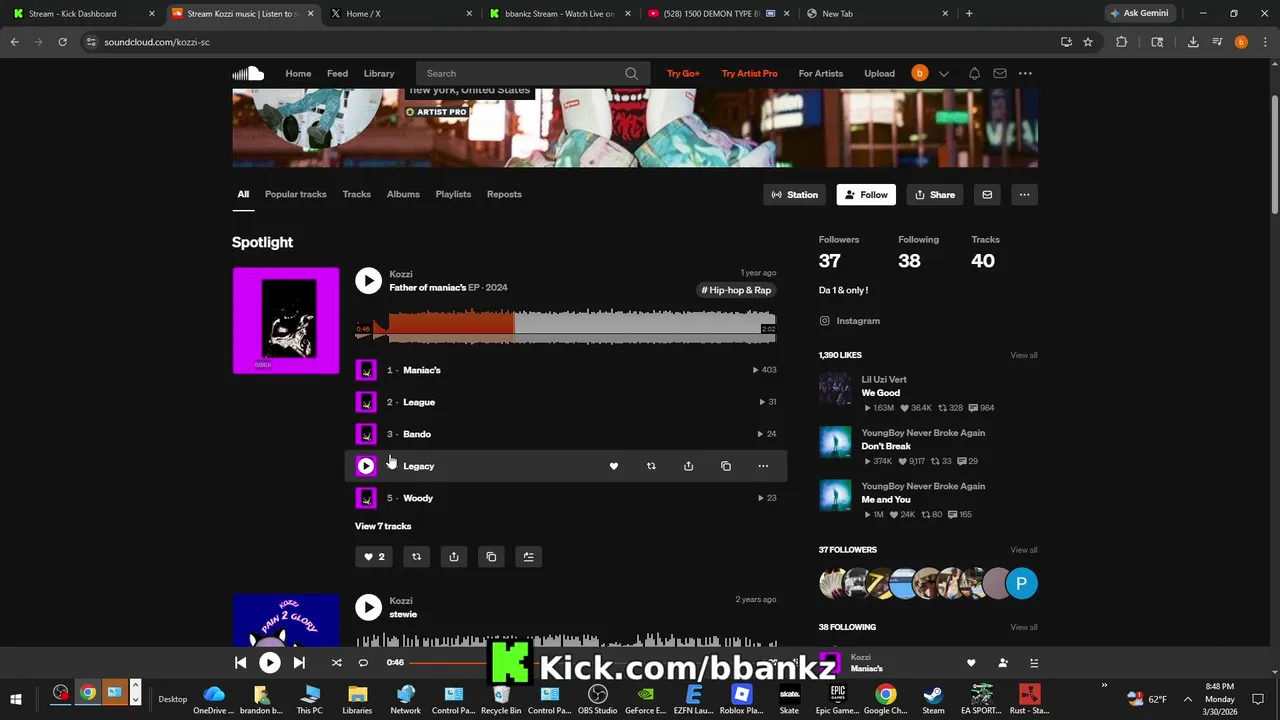Toggle shuffle in player bar
The width and height of the screenshot is (1280, 720).
pos(336,662)
